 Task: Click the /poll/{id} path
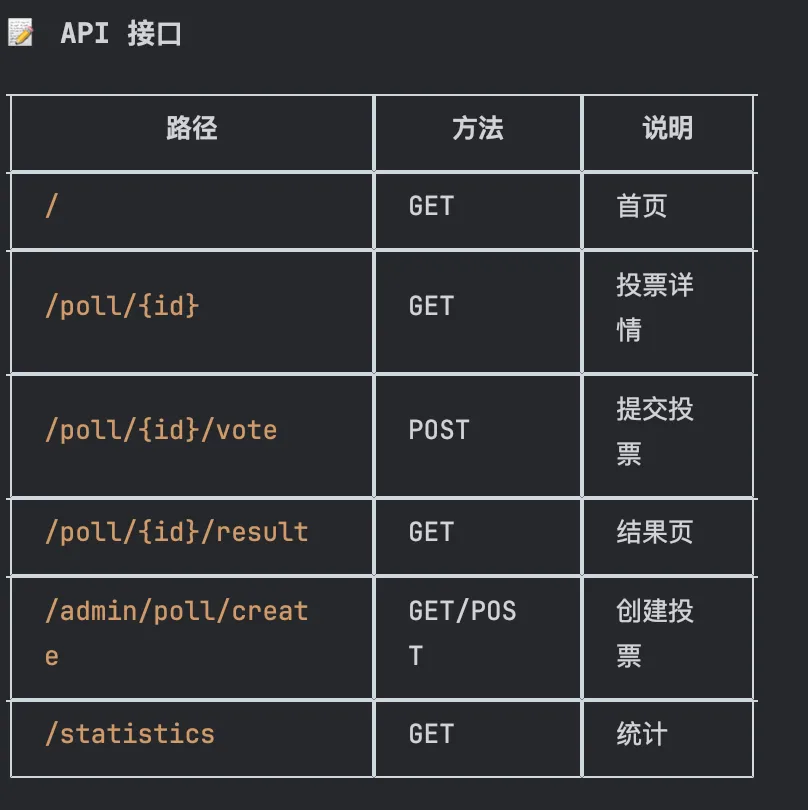tap(122, 305)
